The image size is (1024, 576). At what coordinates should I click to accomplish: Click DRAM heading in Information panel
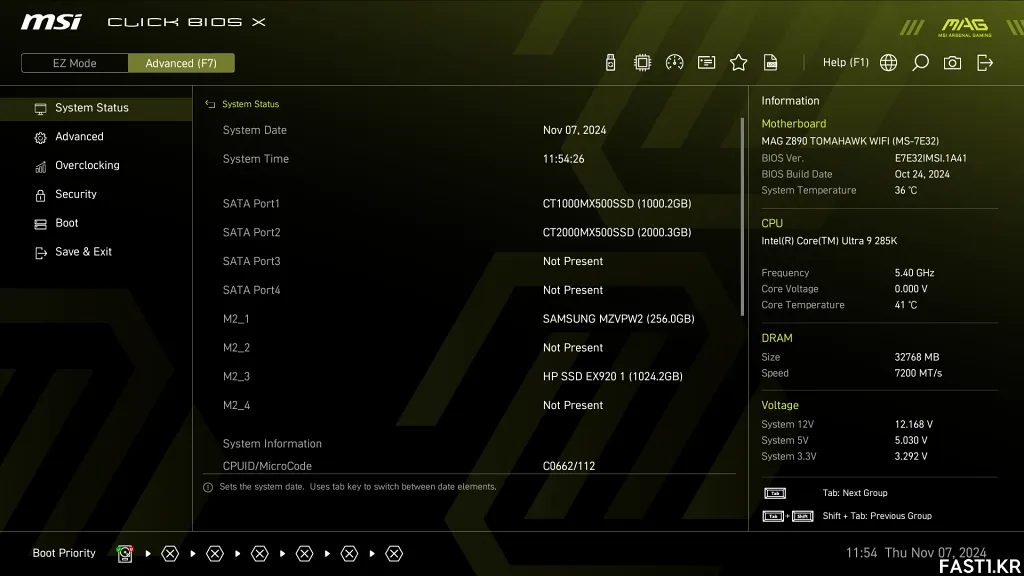(x=776, y=338)
